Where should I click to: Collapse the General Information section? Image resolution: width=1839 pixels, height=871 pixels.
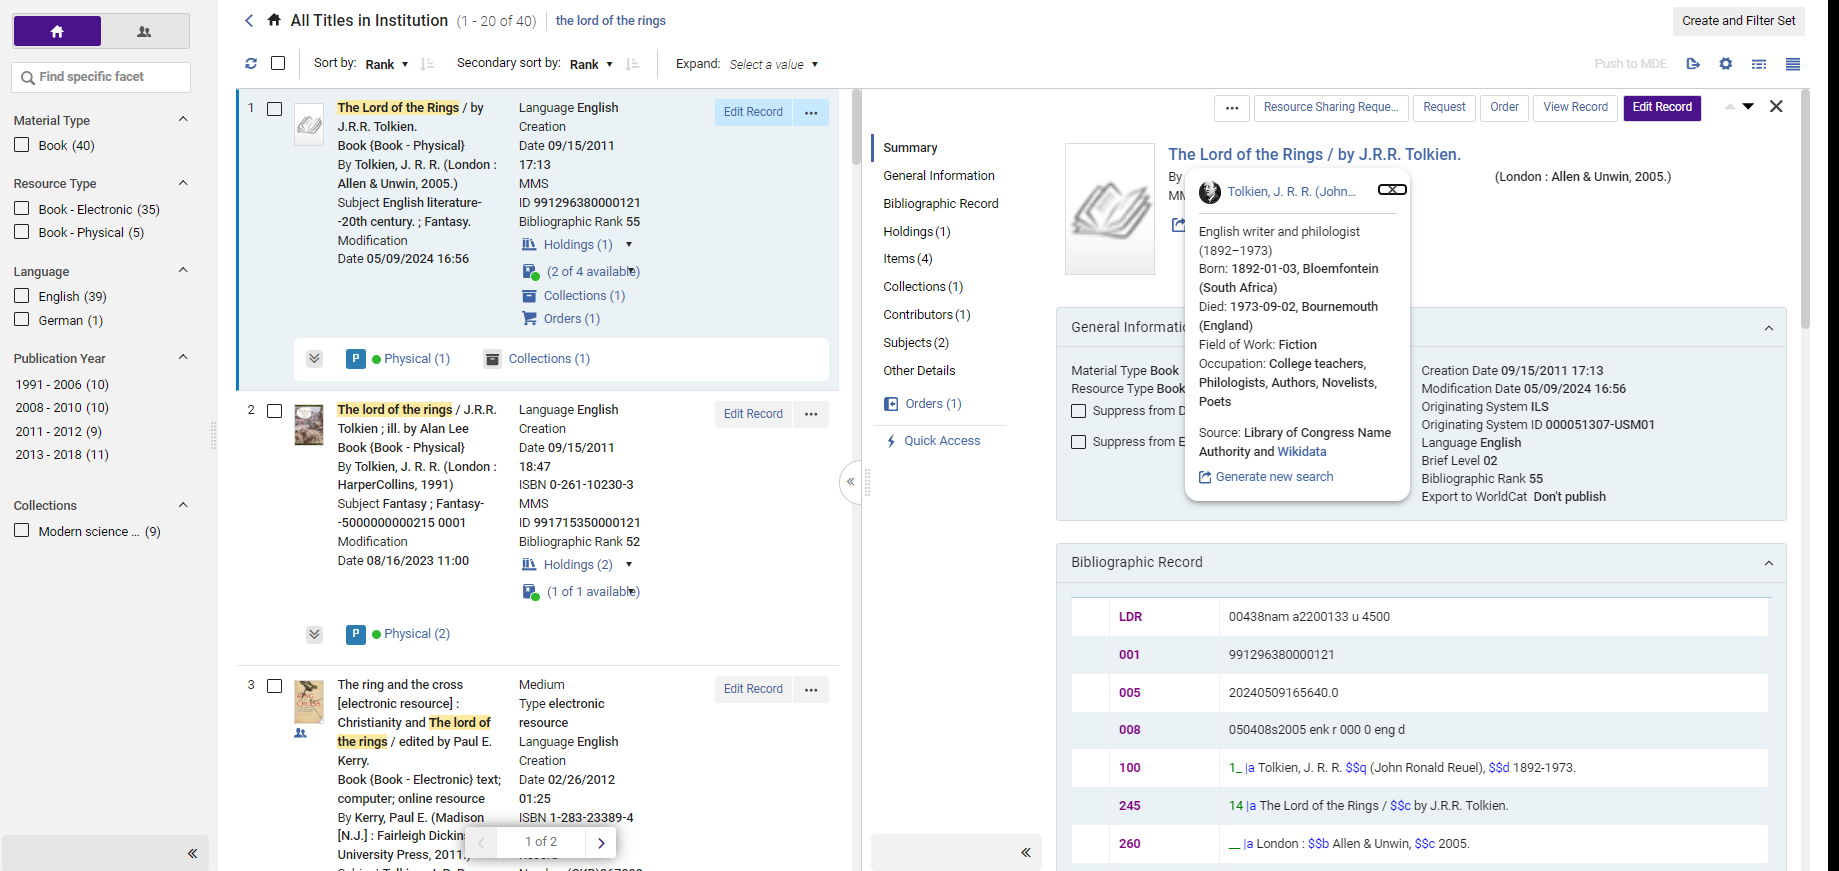(x=1768, y=328)
